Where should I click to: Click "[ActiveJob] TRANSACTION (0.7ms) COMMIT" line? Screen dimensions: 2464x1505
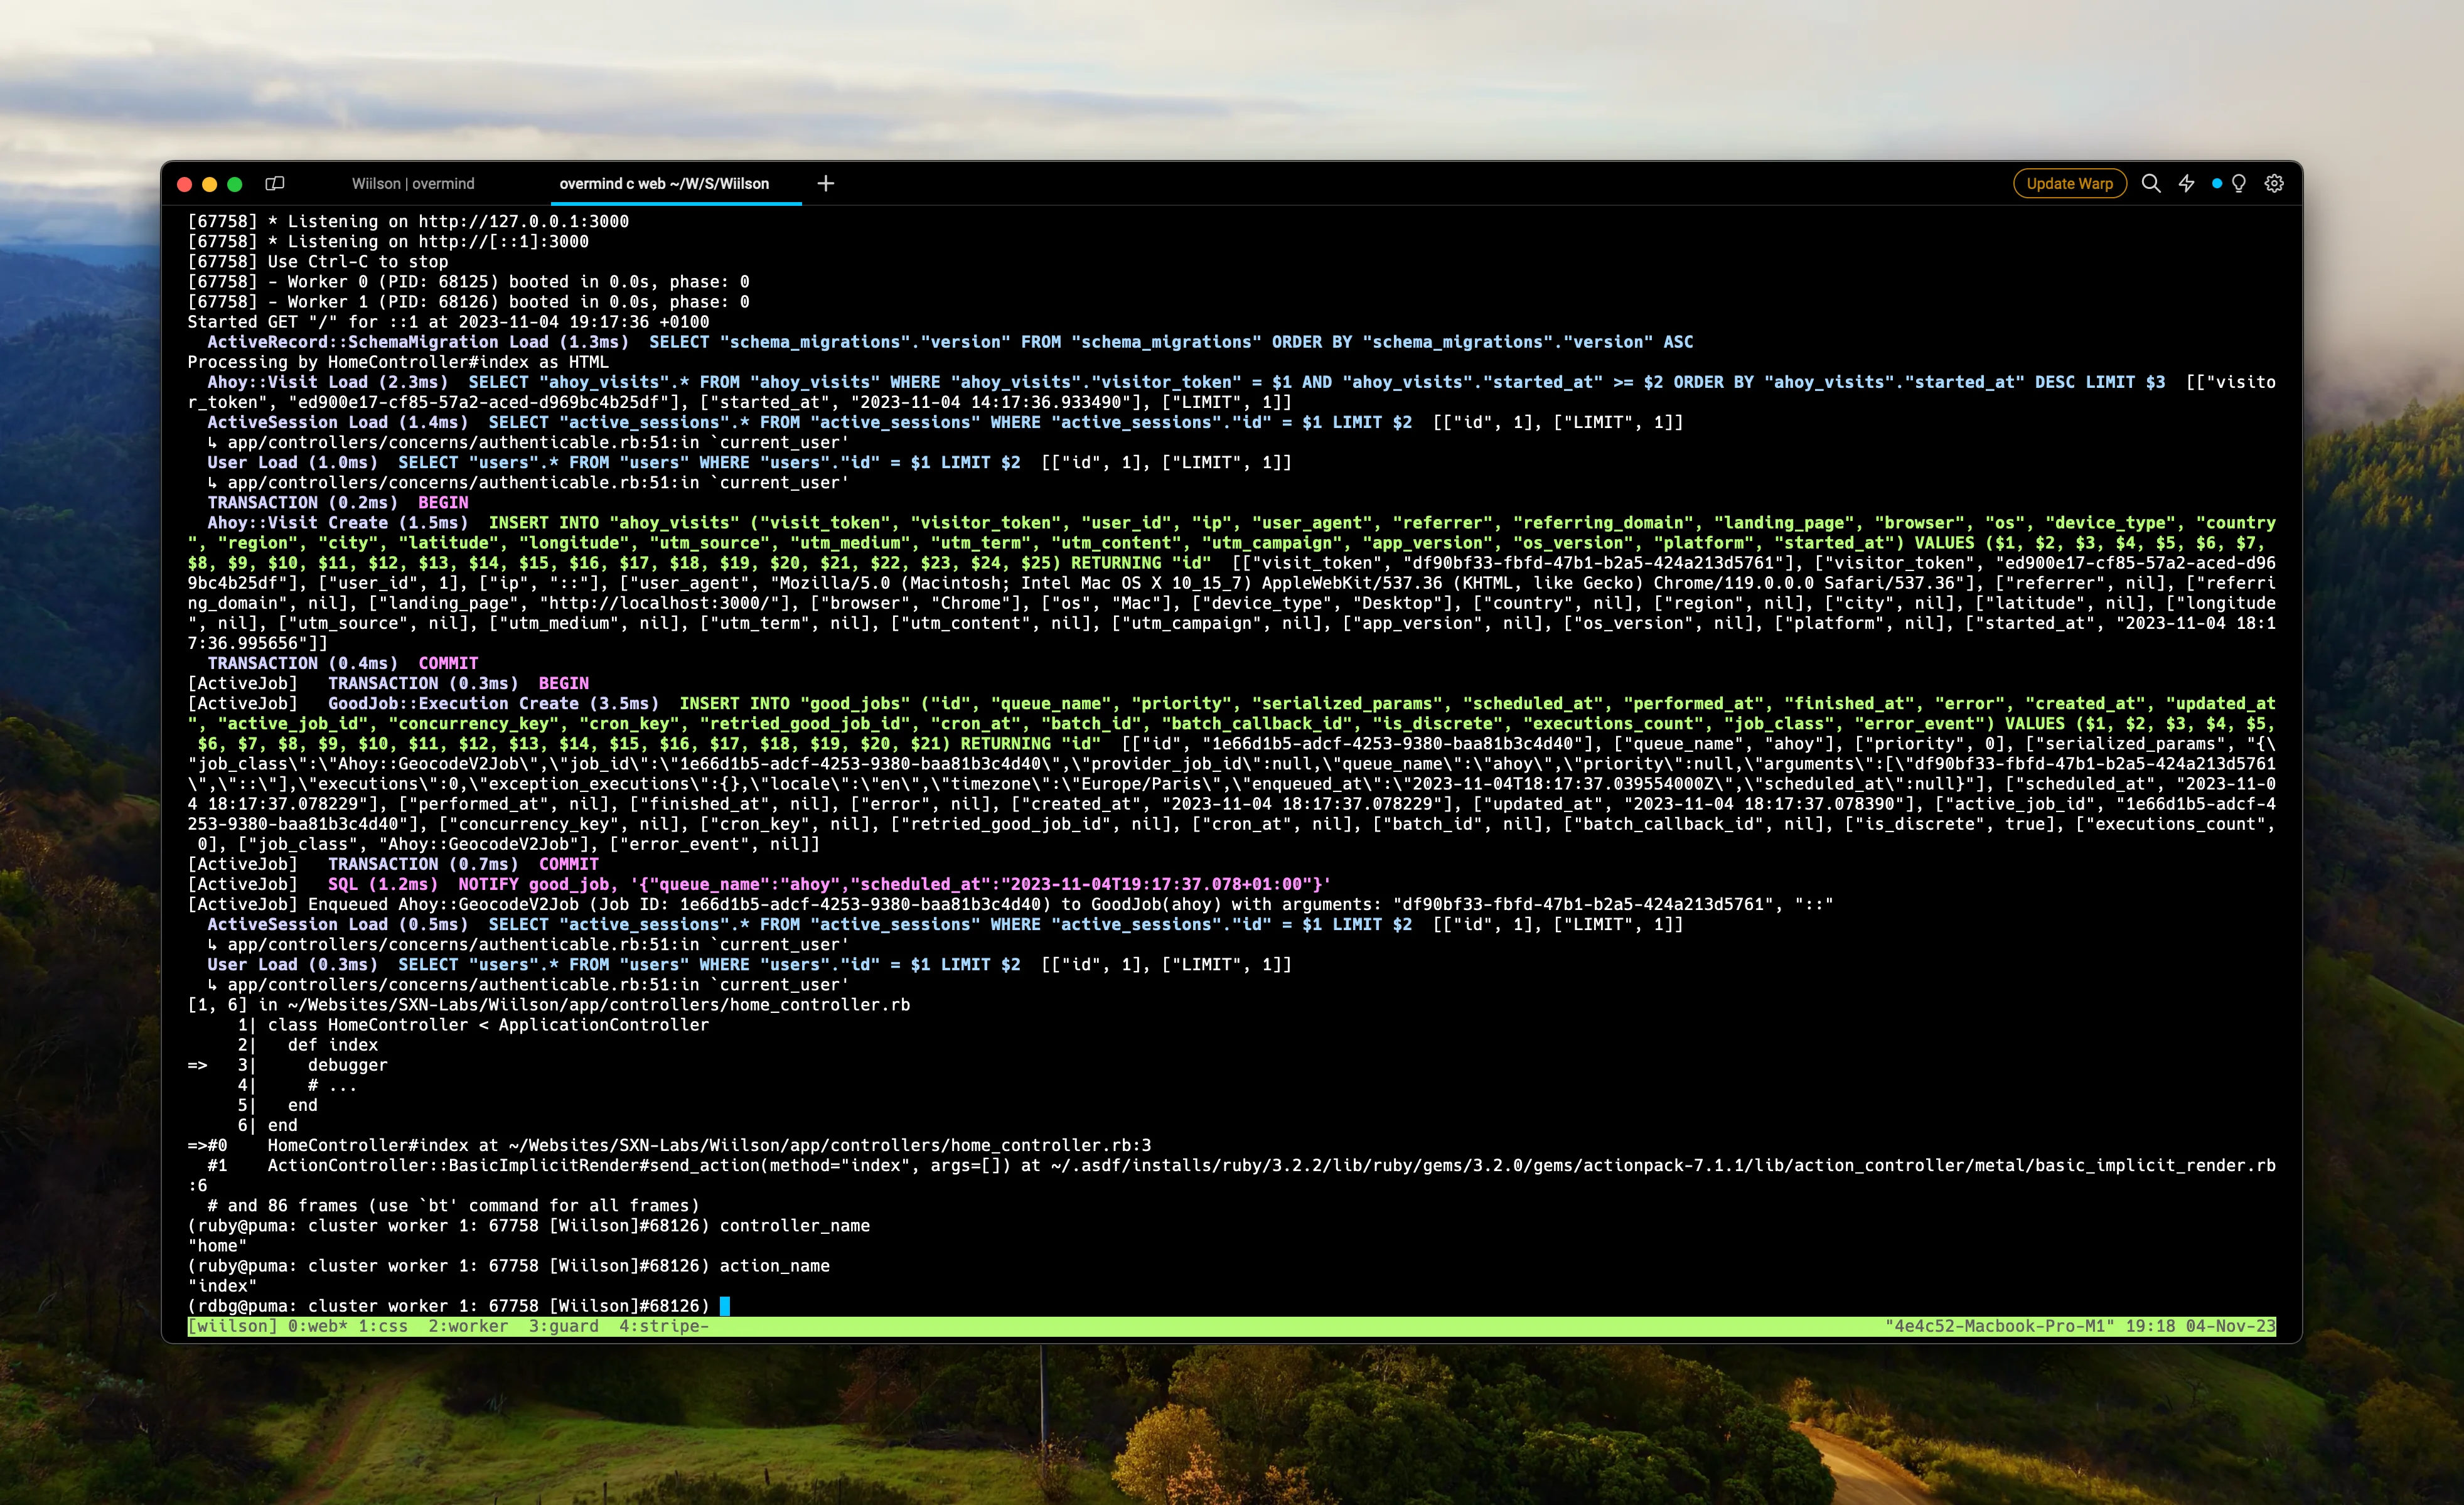(393, 864)
